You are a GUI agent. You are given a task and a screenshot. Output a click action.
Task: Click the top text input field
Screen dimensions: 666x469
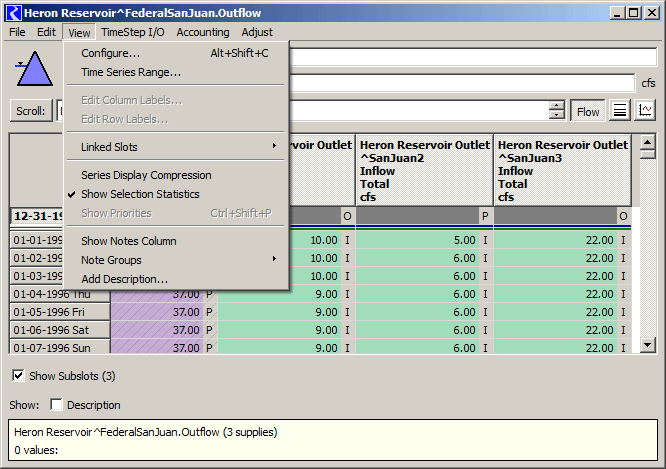pos(473,57)
